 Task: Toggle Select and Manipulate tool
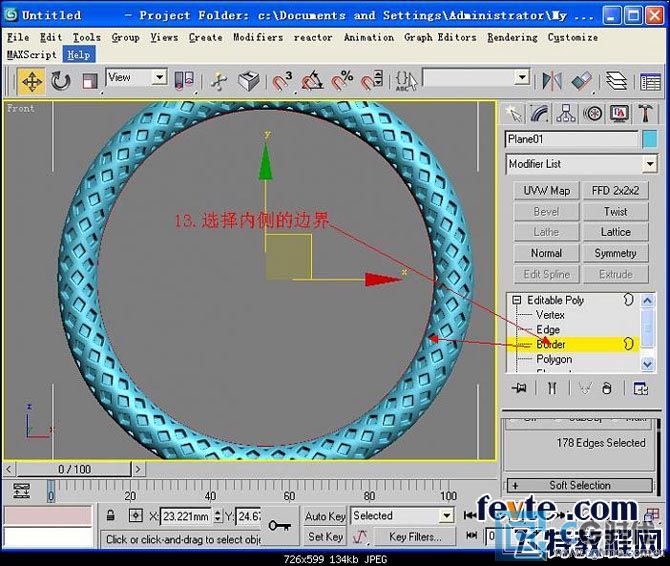tap(219, 81)
